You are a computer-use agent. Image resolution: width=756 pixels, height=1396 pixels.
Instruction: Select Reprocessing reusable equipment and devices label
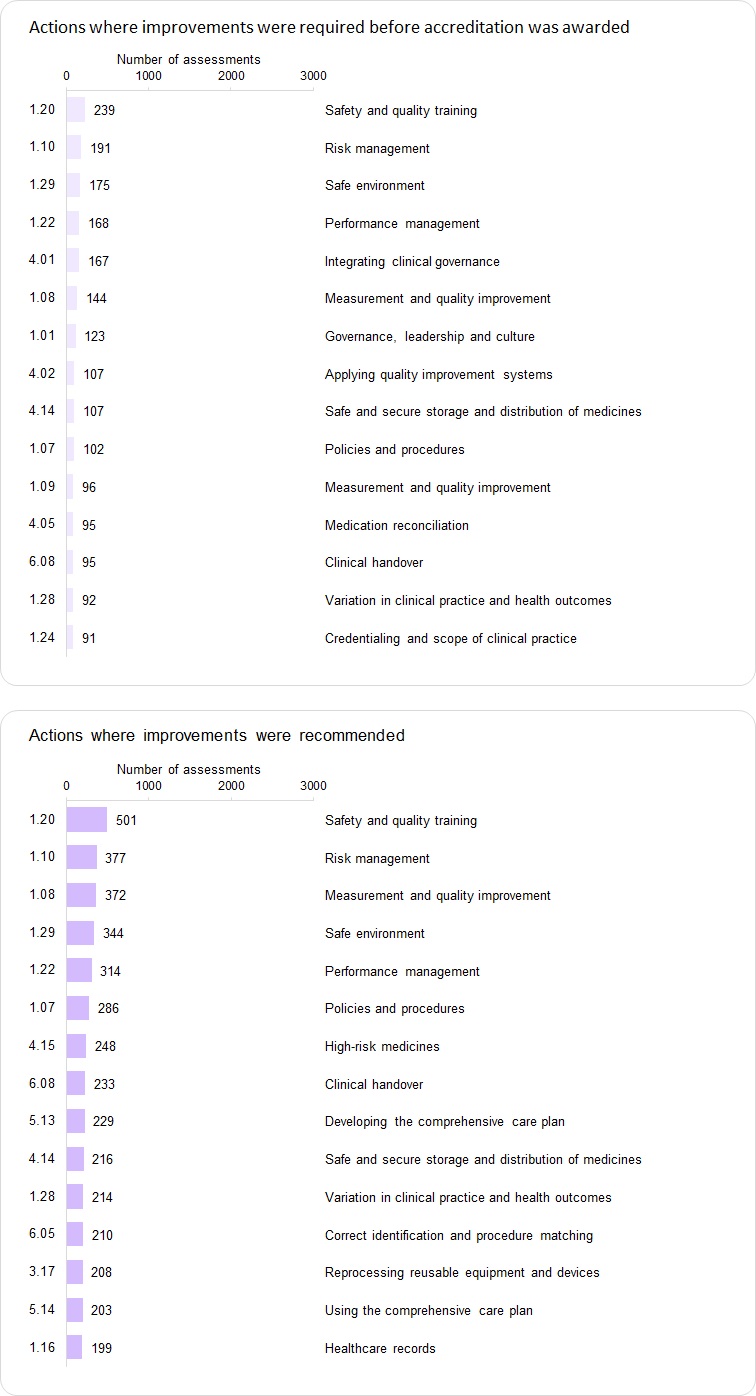pyautogui.click(x=462, y=1272)
